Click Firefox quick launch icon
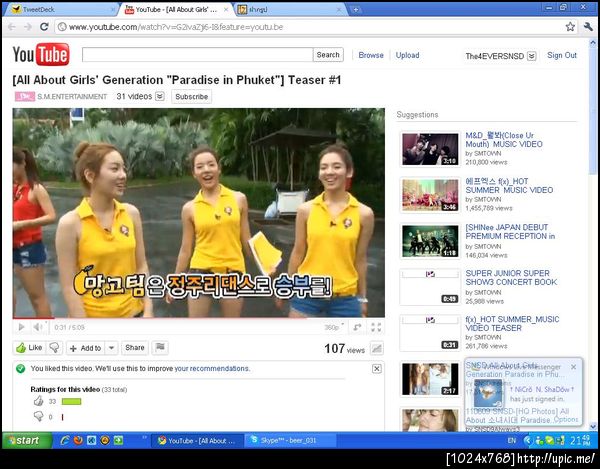This screenshot has height=469, width=600. (78, 440)
